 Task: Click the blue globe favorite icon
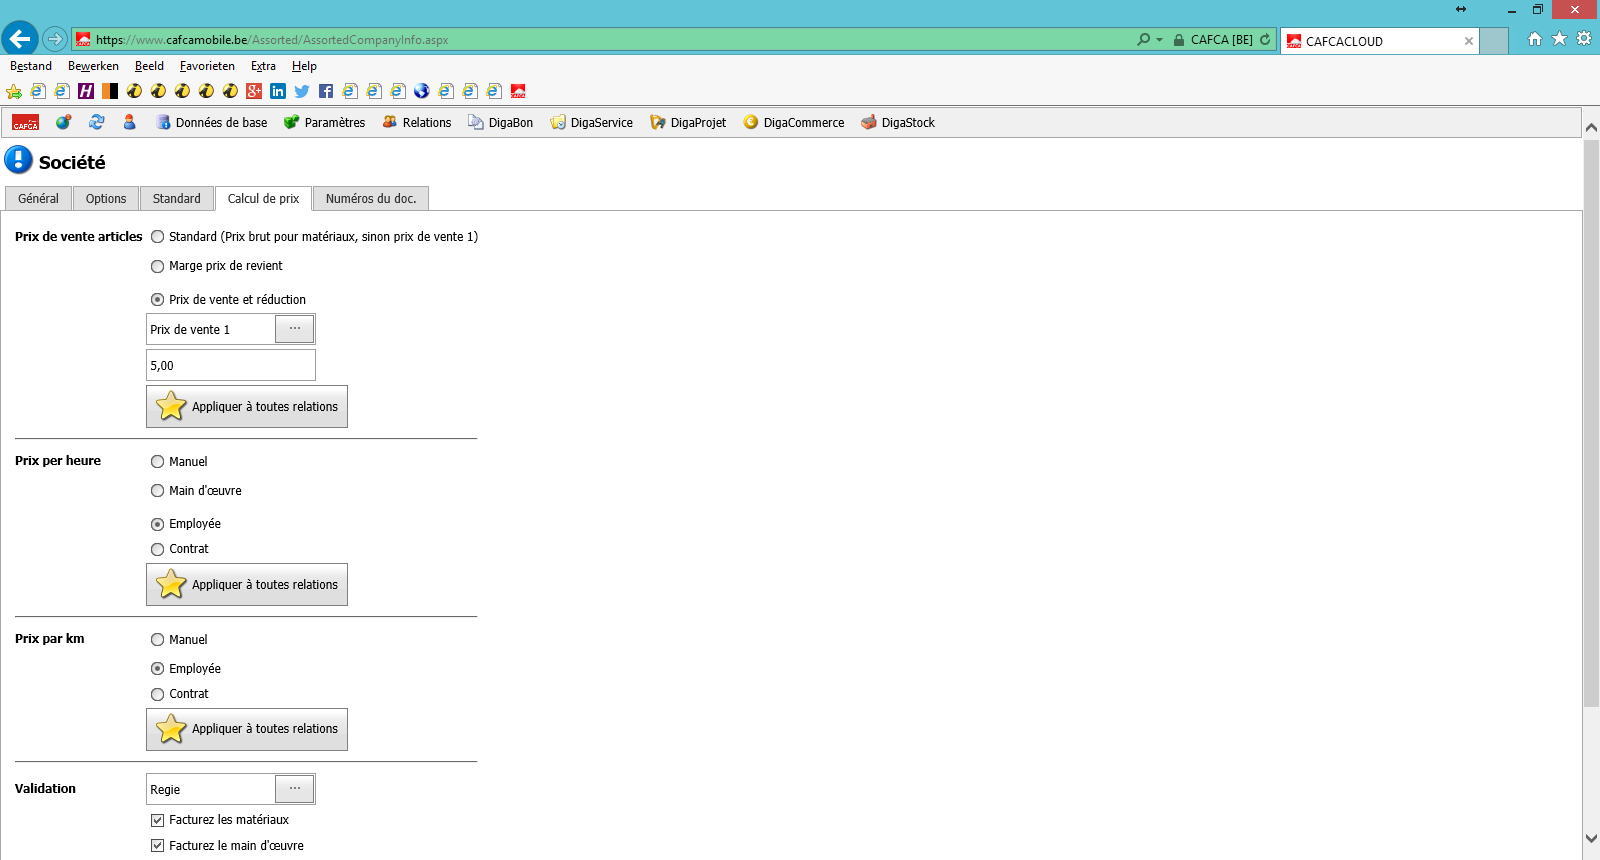(x=422, y=91)
